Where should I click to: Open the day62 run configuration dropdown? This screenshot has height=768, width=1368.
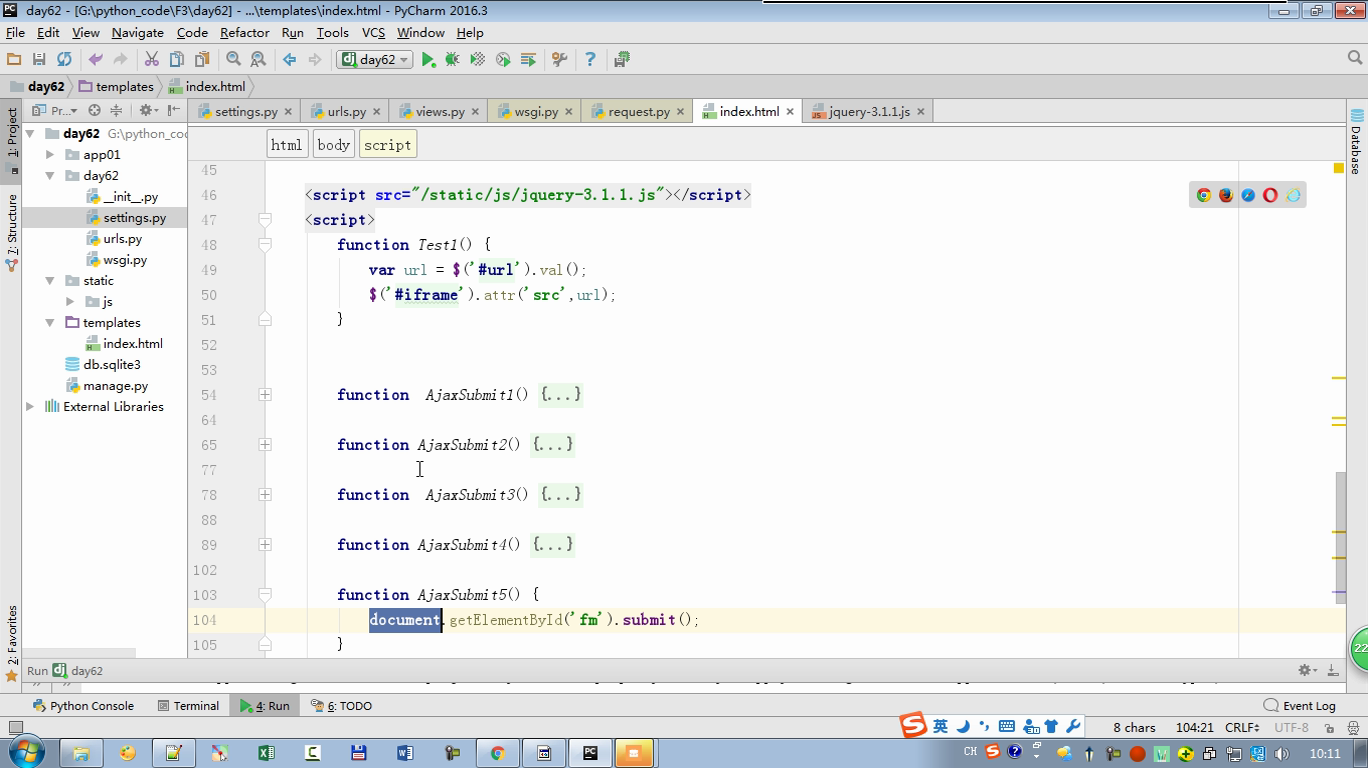pyautogui.click(x=376, y=60)
